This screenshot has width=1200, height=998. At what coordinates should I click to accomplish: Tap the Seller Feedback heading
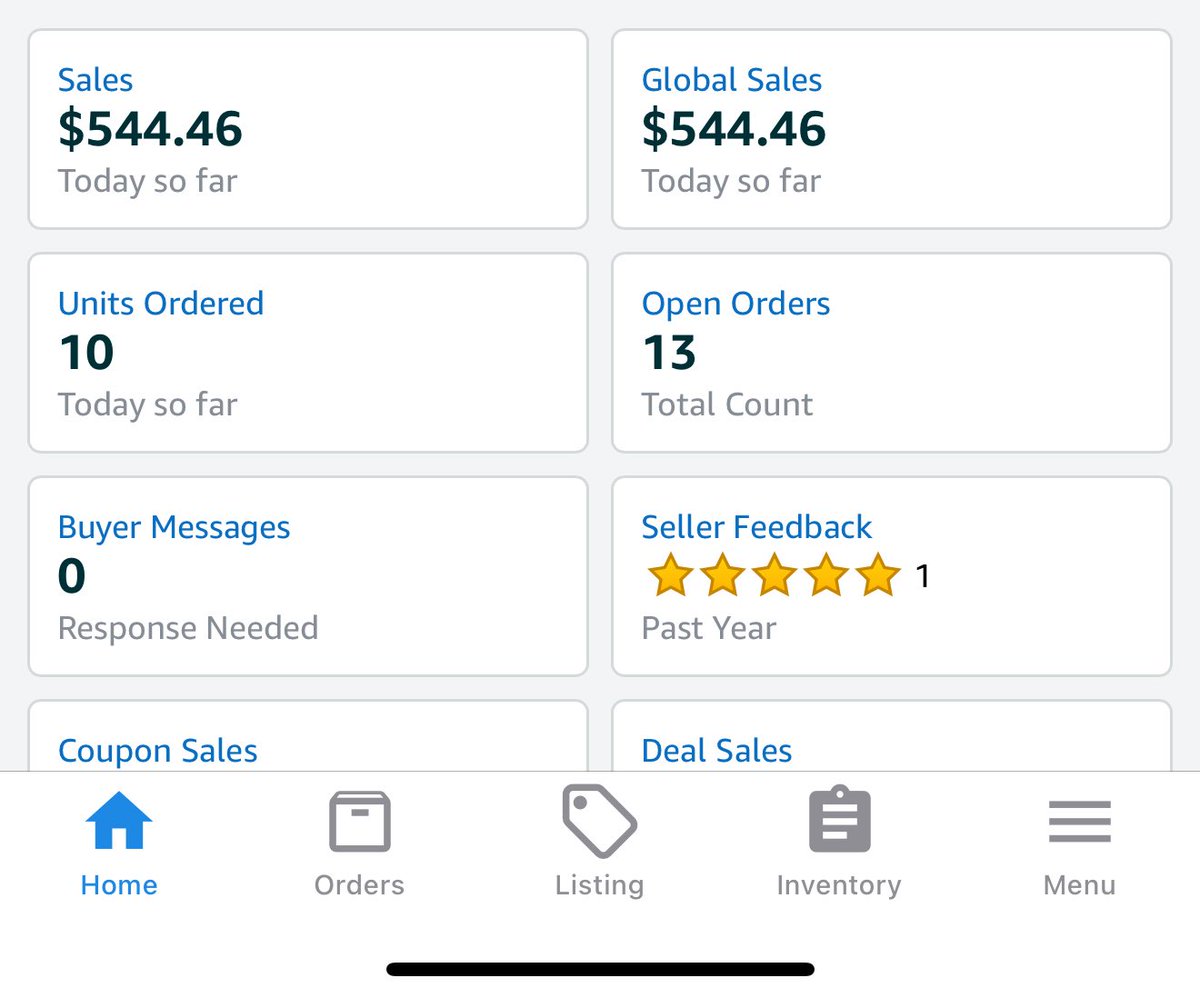[x=756, y=527]
